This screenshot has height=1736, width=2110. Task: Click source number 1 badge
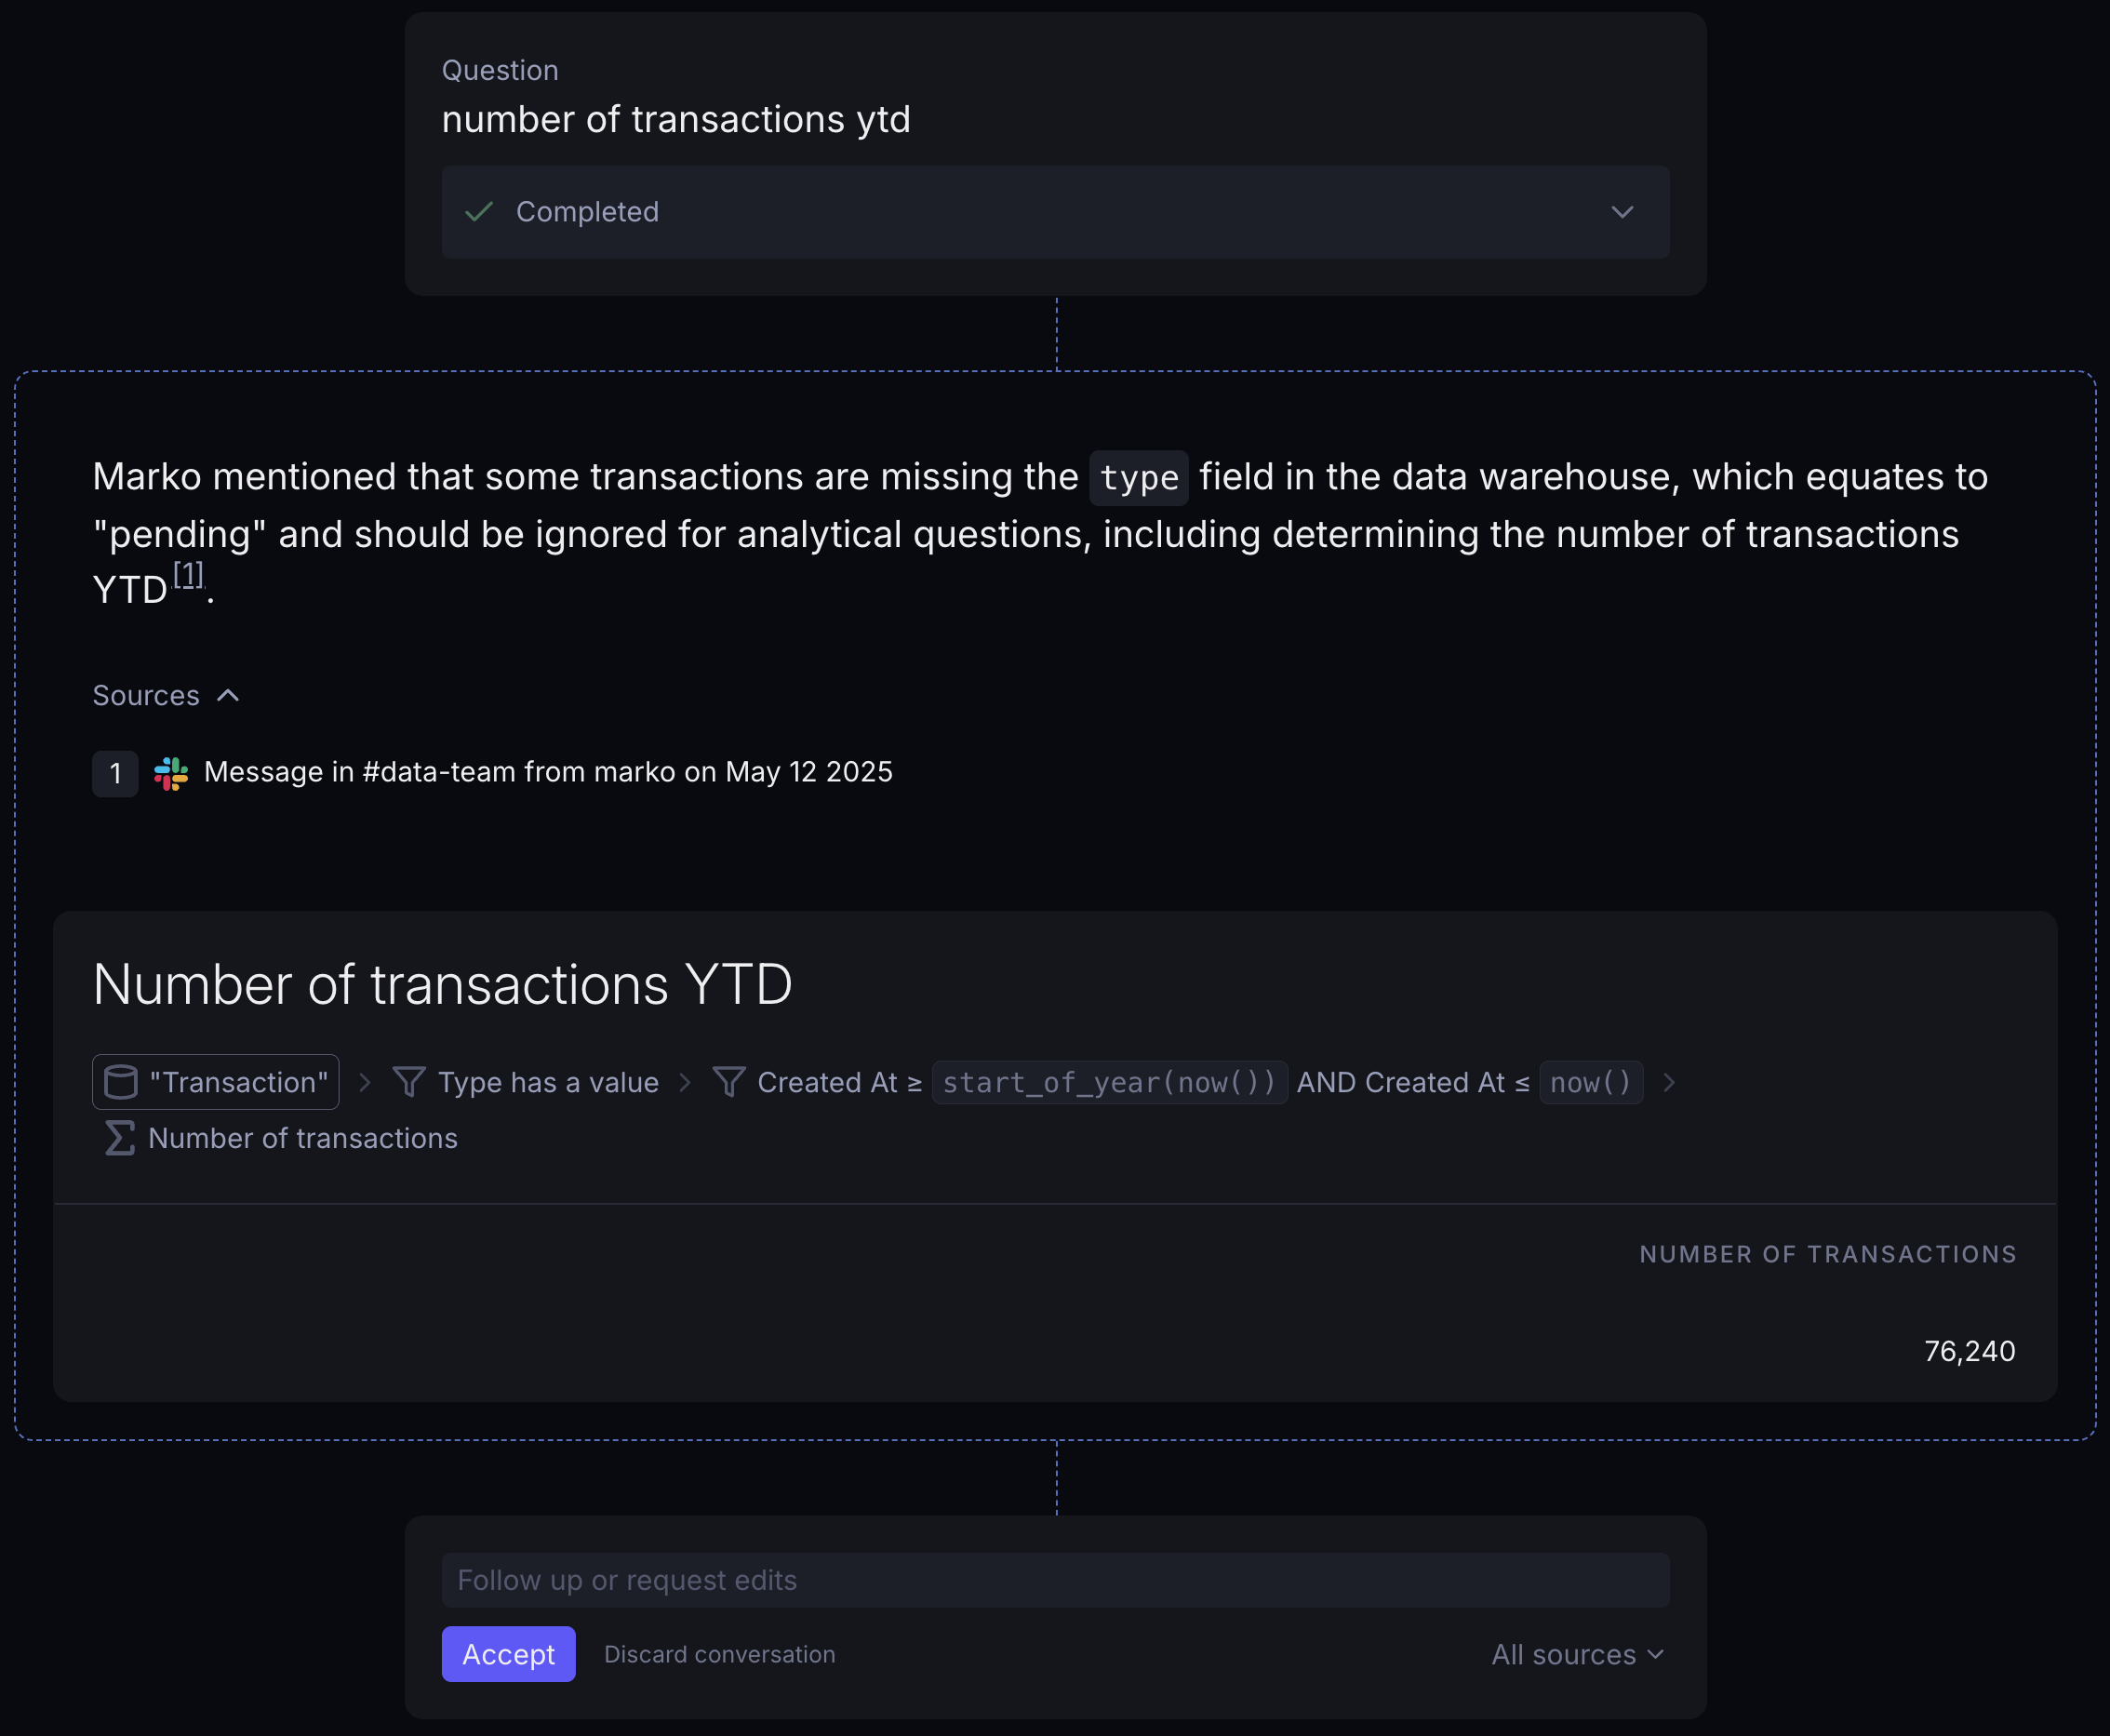115,774
